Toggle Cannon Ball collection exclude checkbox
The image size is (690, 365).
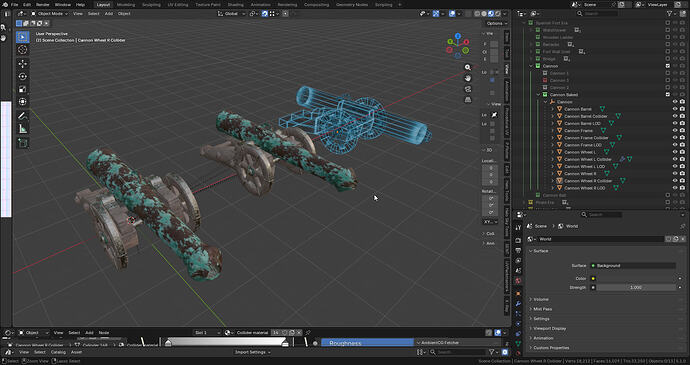[x=668, y=195]
